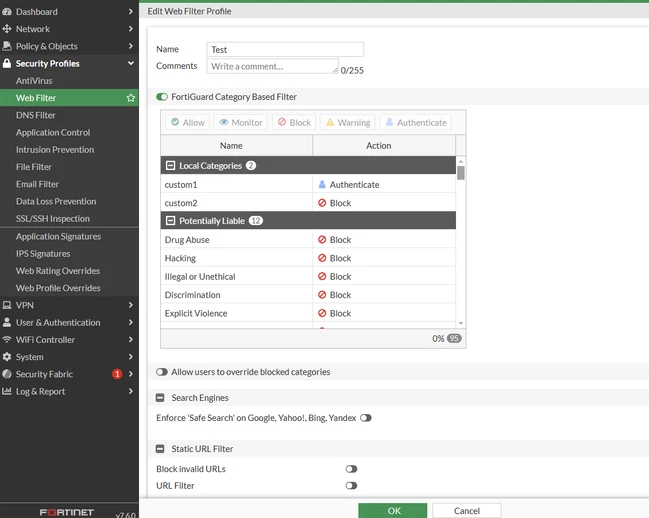The image size is (649, 518).
Task: Enable Allow users to override blocked categories
Action: pos(162,372)
